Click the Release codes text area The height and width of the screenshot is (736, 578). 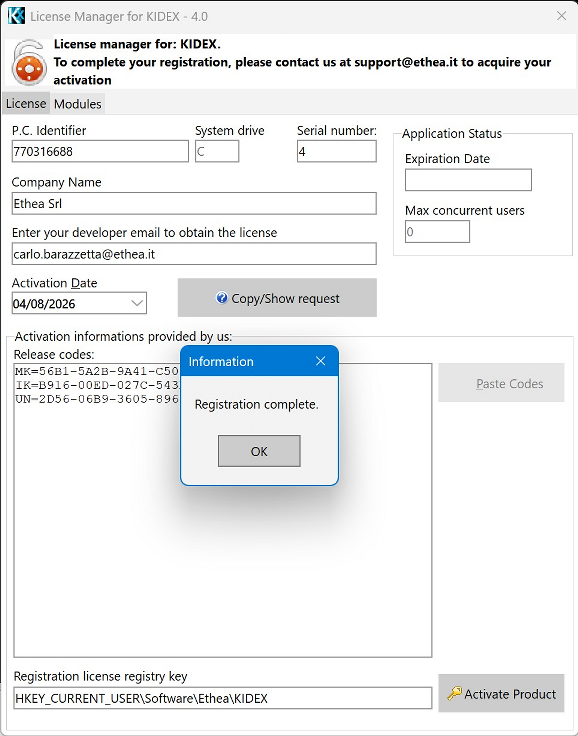pos(223,510)
